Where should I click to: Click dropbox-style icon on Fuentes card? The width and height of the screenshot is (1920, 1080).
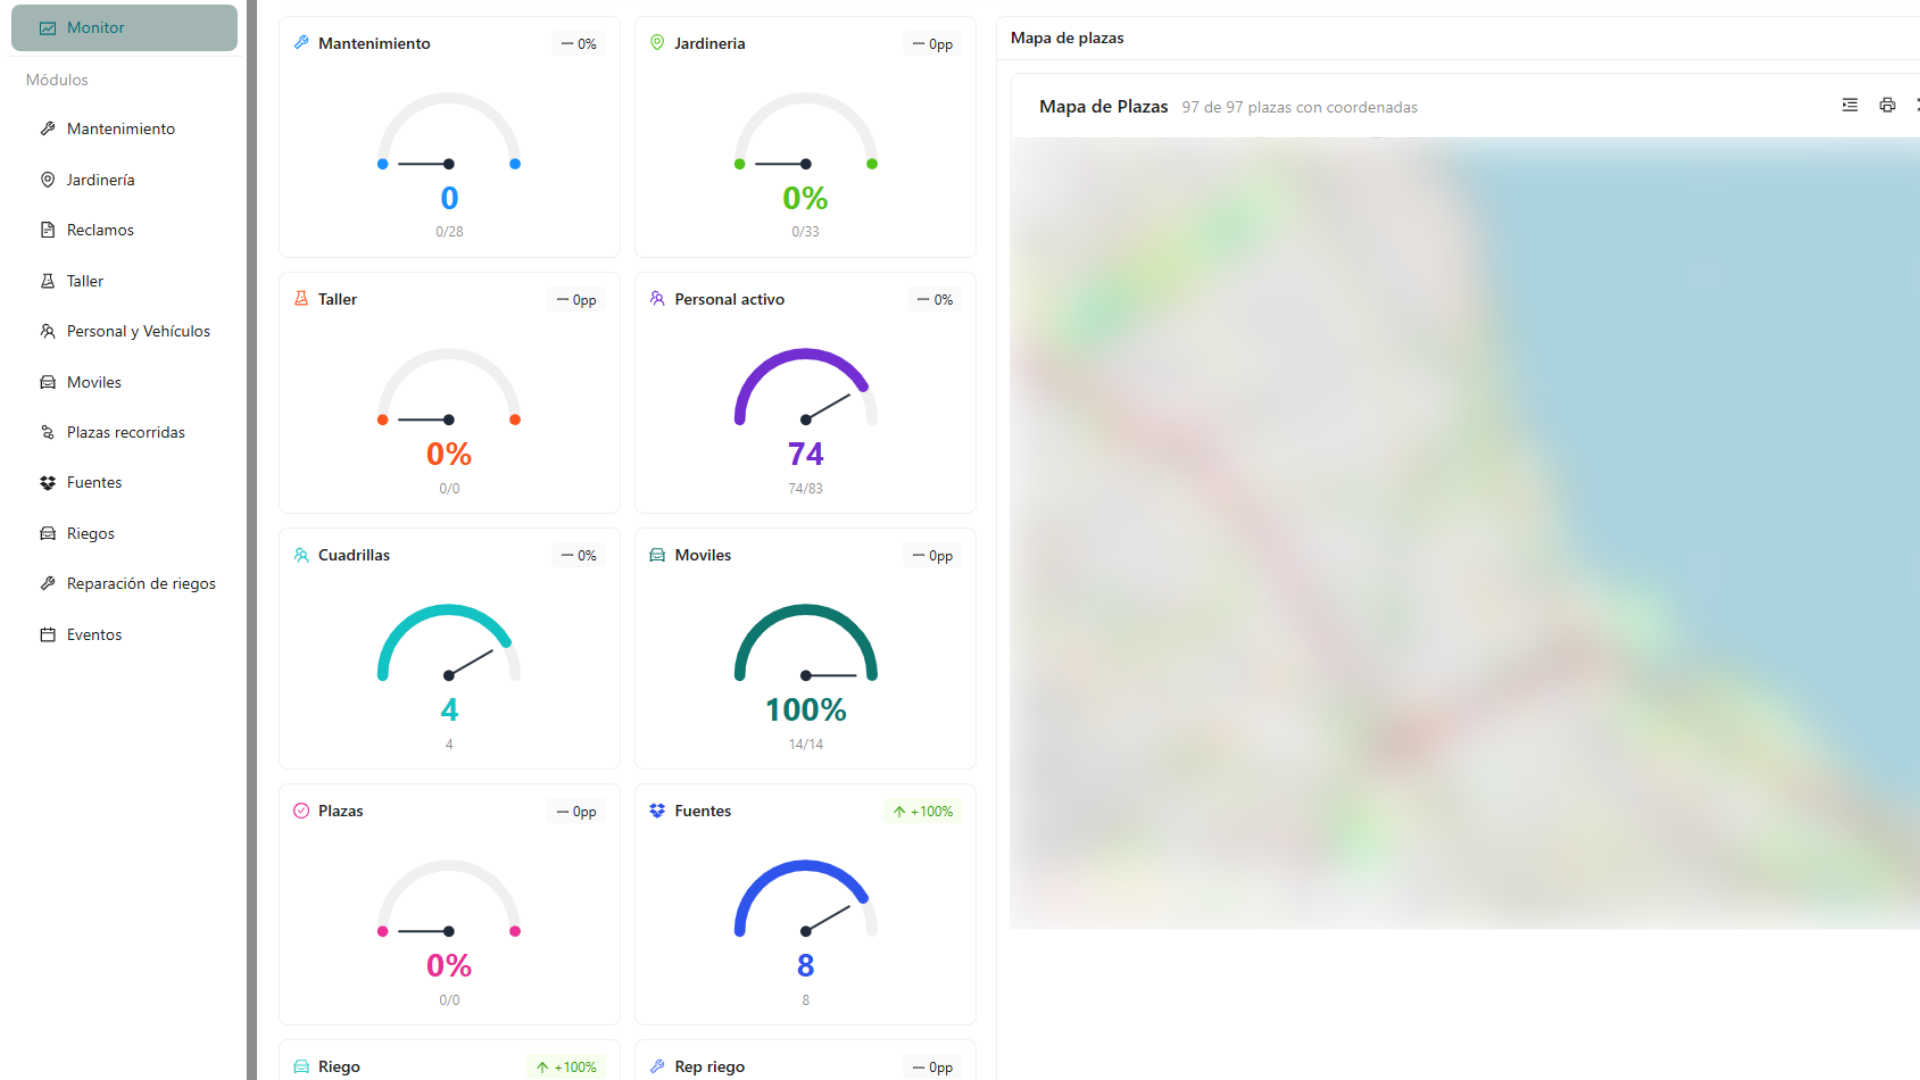click(657, 810)
